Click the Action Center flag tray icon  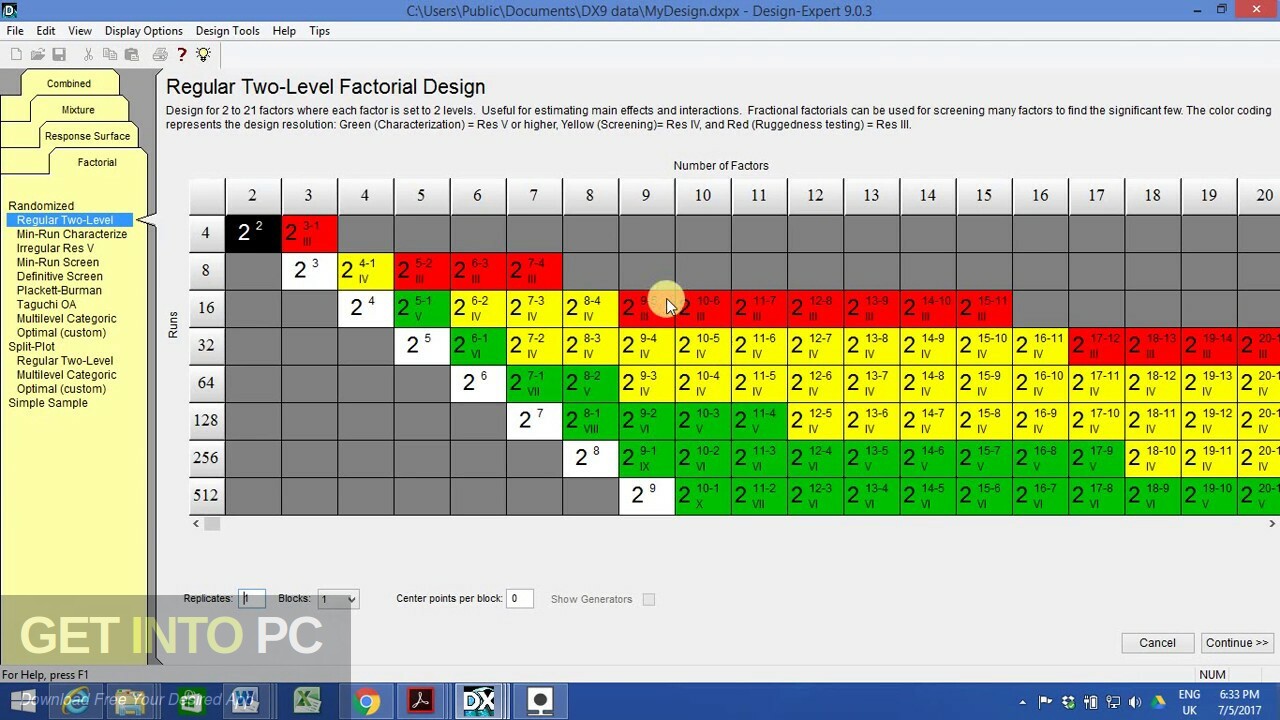click(1045, 702)
